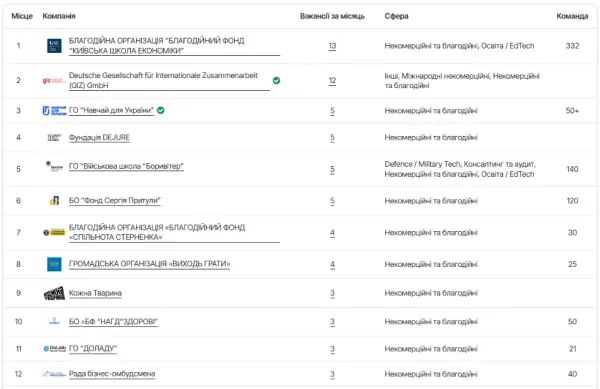
Task: Click team size 120 cell
Action: (572, 201)
